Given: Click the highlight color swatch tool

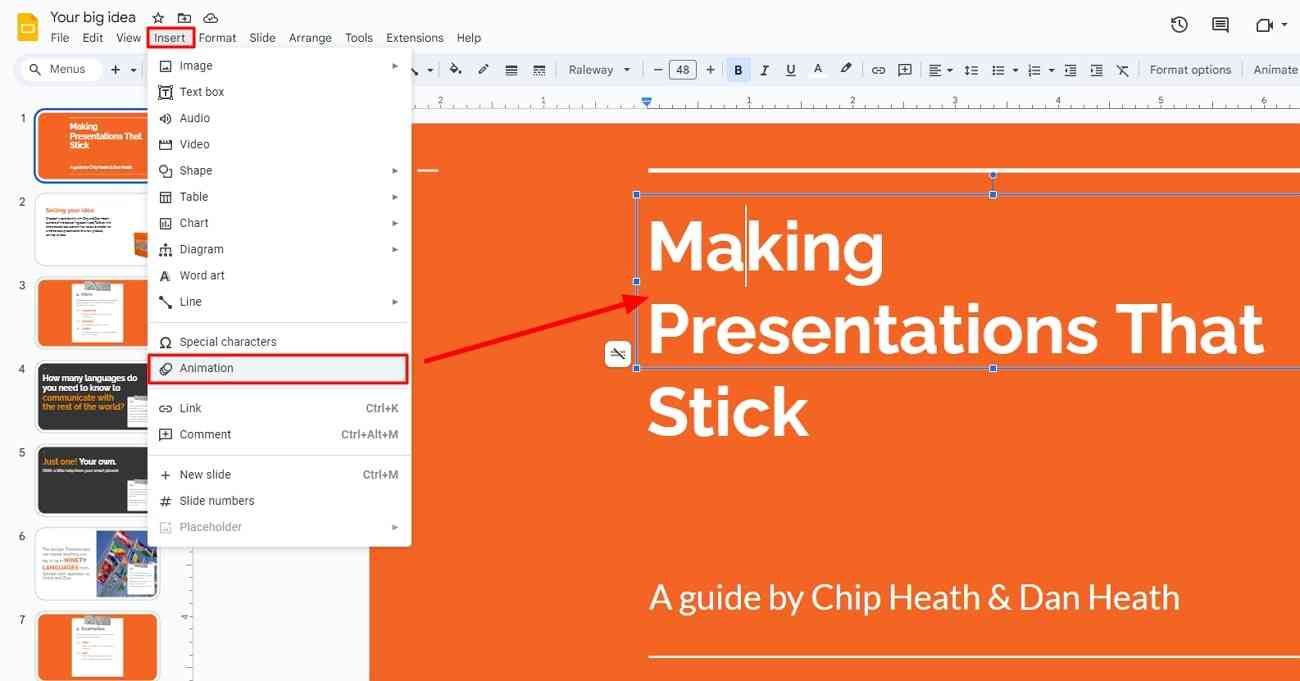Looking at the screenshot, I should coord(846,70).
